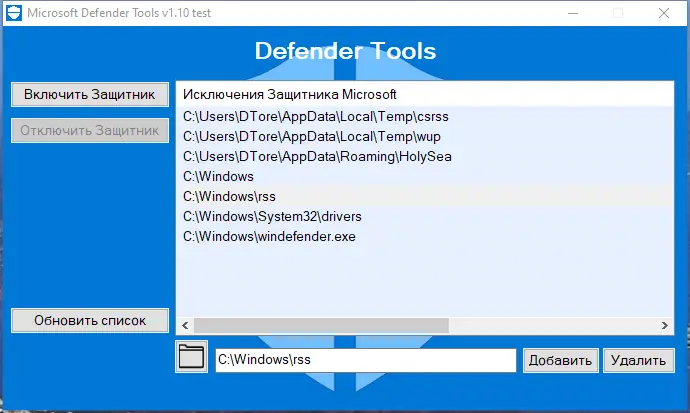Image resolution: width=690 pixels, height=413 pixels.
Task: Select the windefender.exe exclusion row
Action: (425, 237)
